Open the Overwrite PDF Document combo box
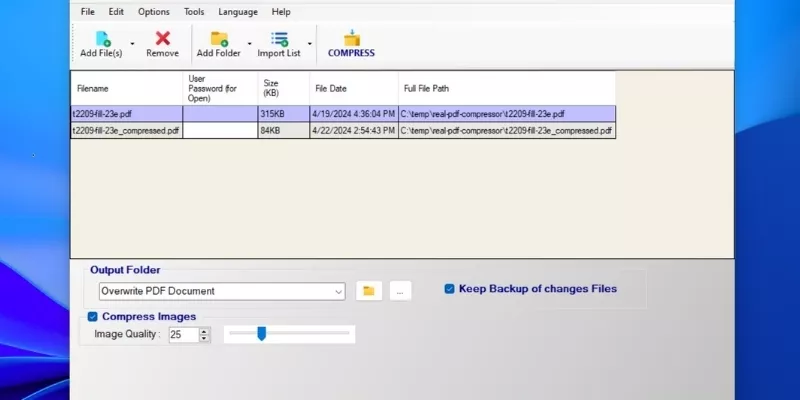The image size is (800, 400). point(222,291)
